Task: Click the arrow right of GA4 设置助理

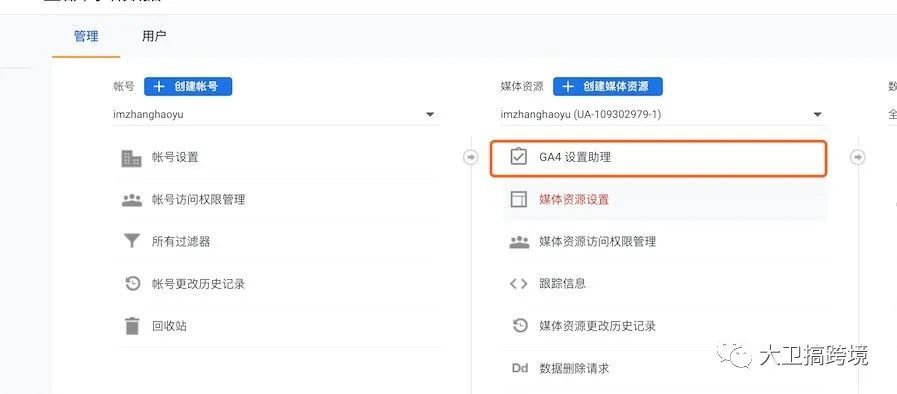Action: coord(857,157)
